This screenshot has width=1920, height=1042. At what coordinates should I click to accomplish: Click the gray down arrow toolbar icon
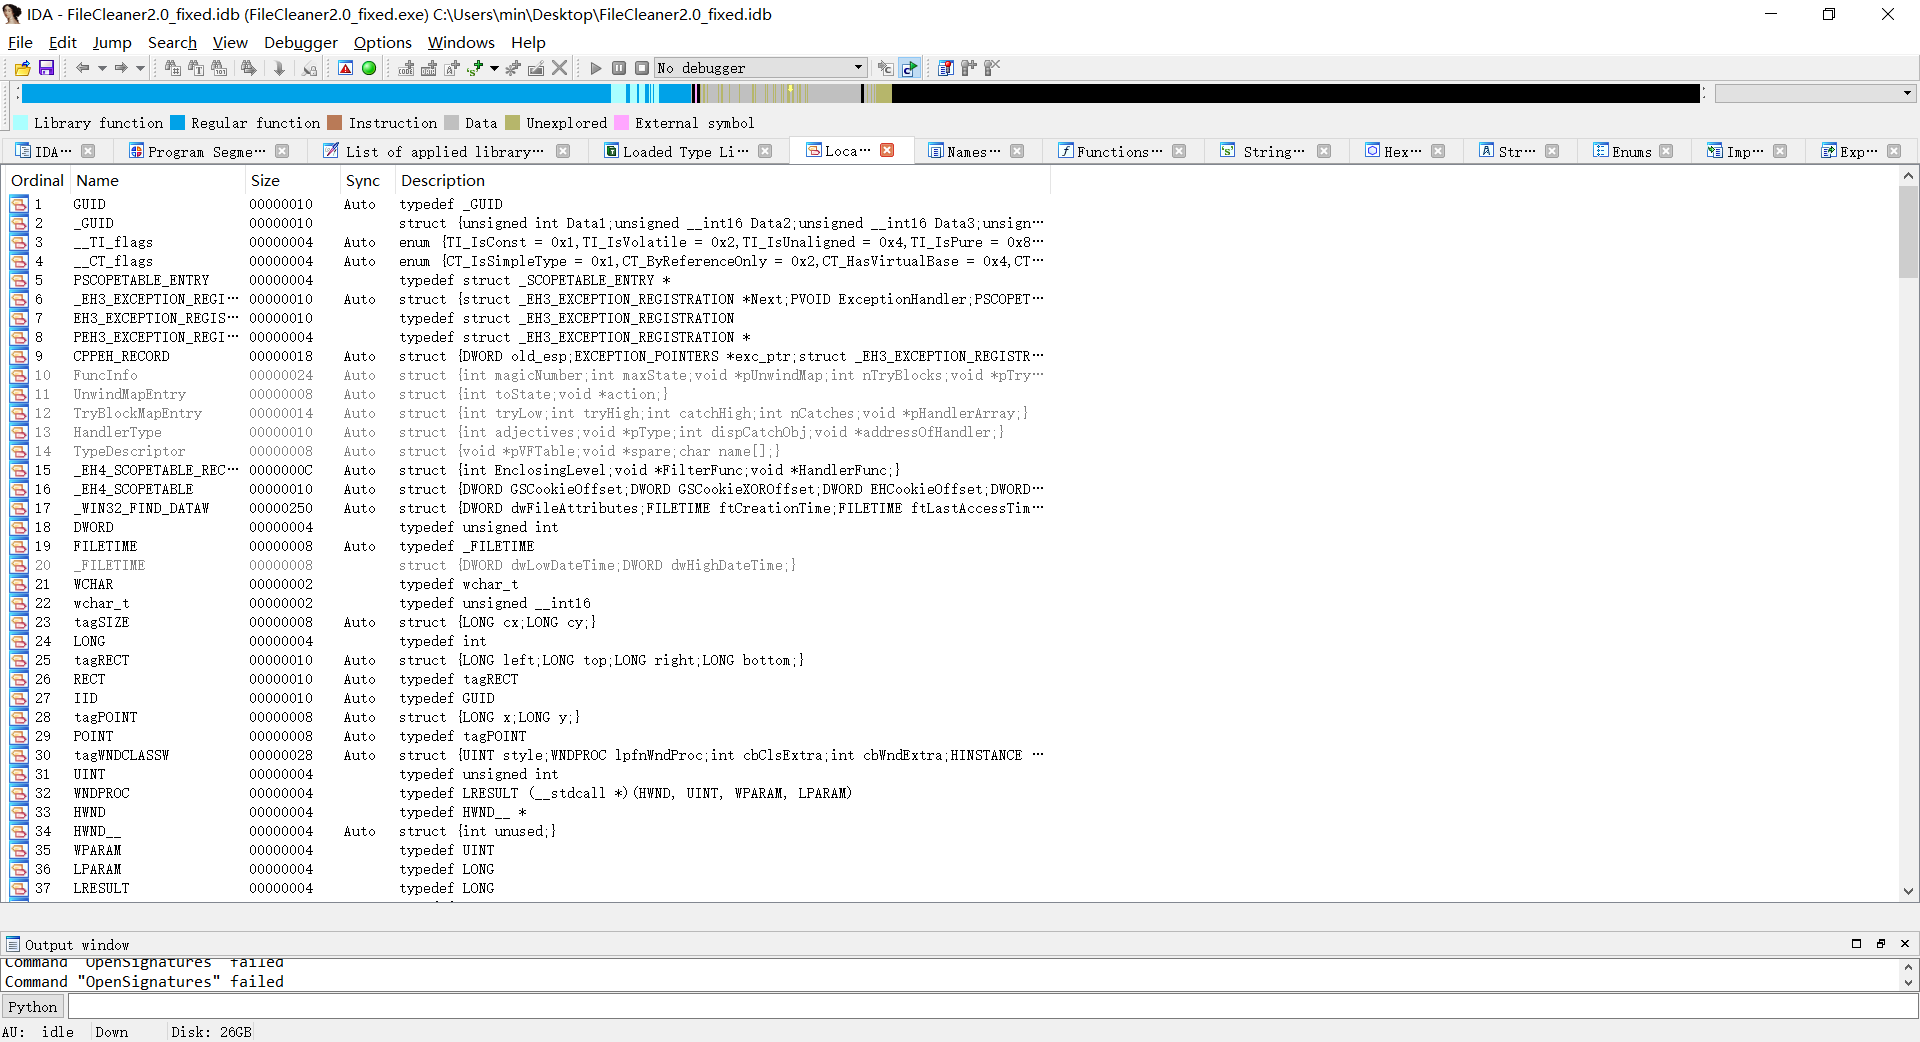click(x=279, y=68)
